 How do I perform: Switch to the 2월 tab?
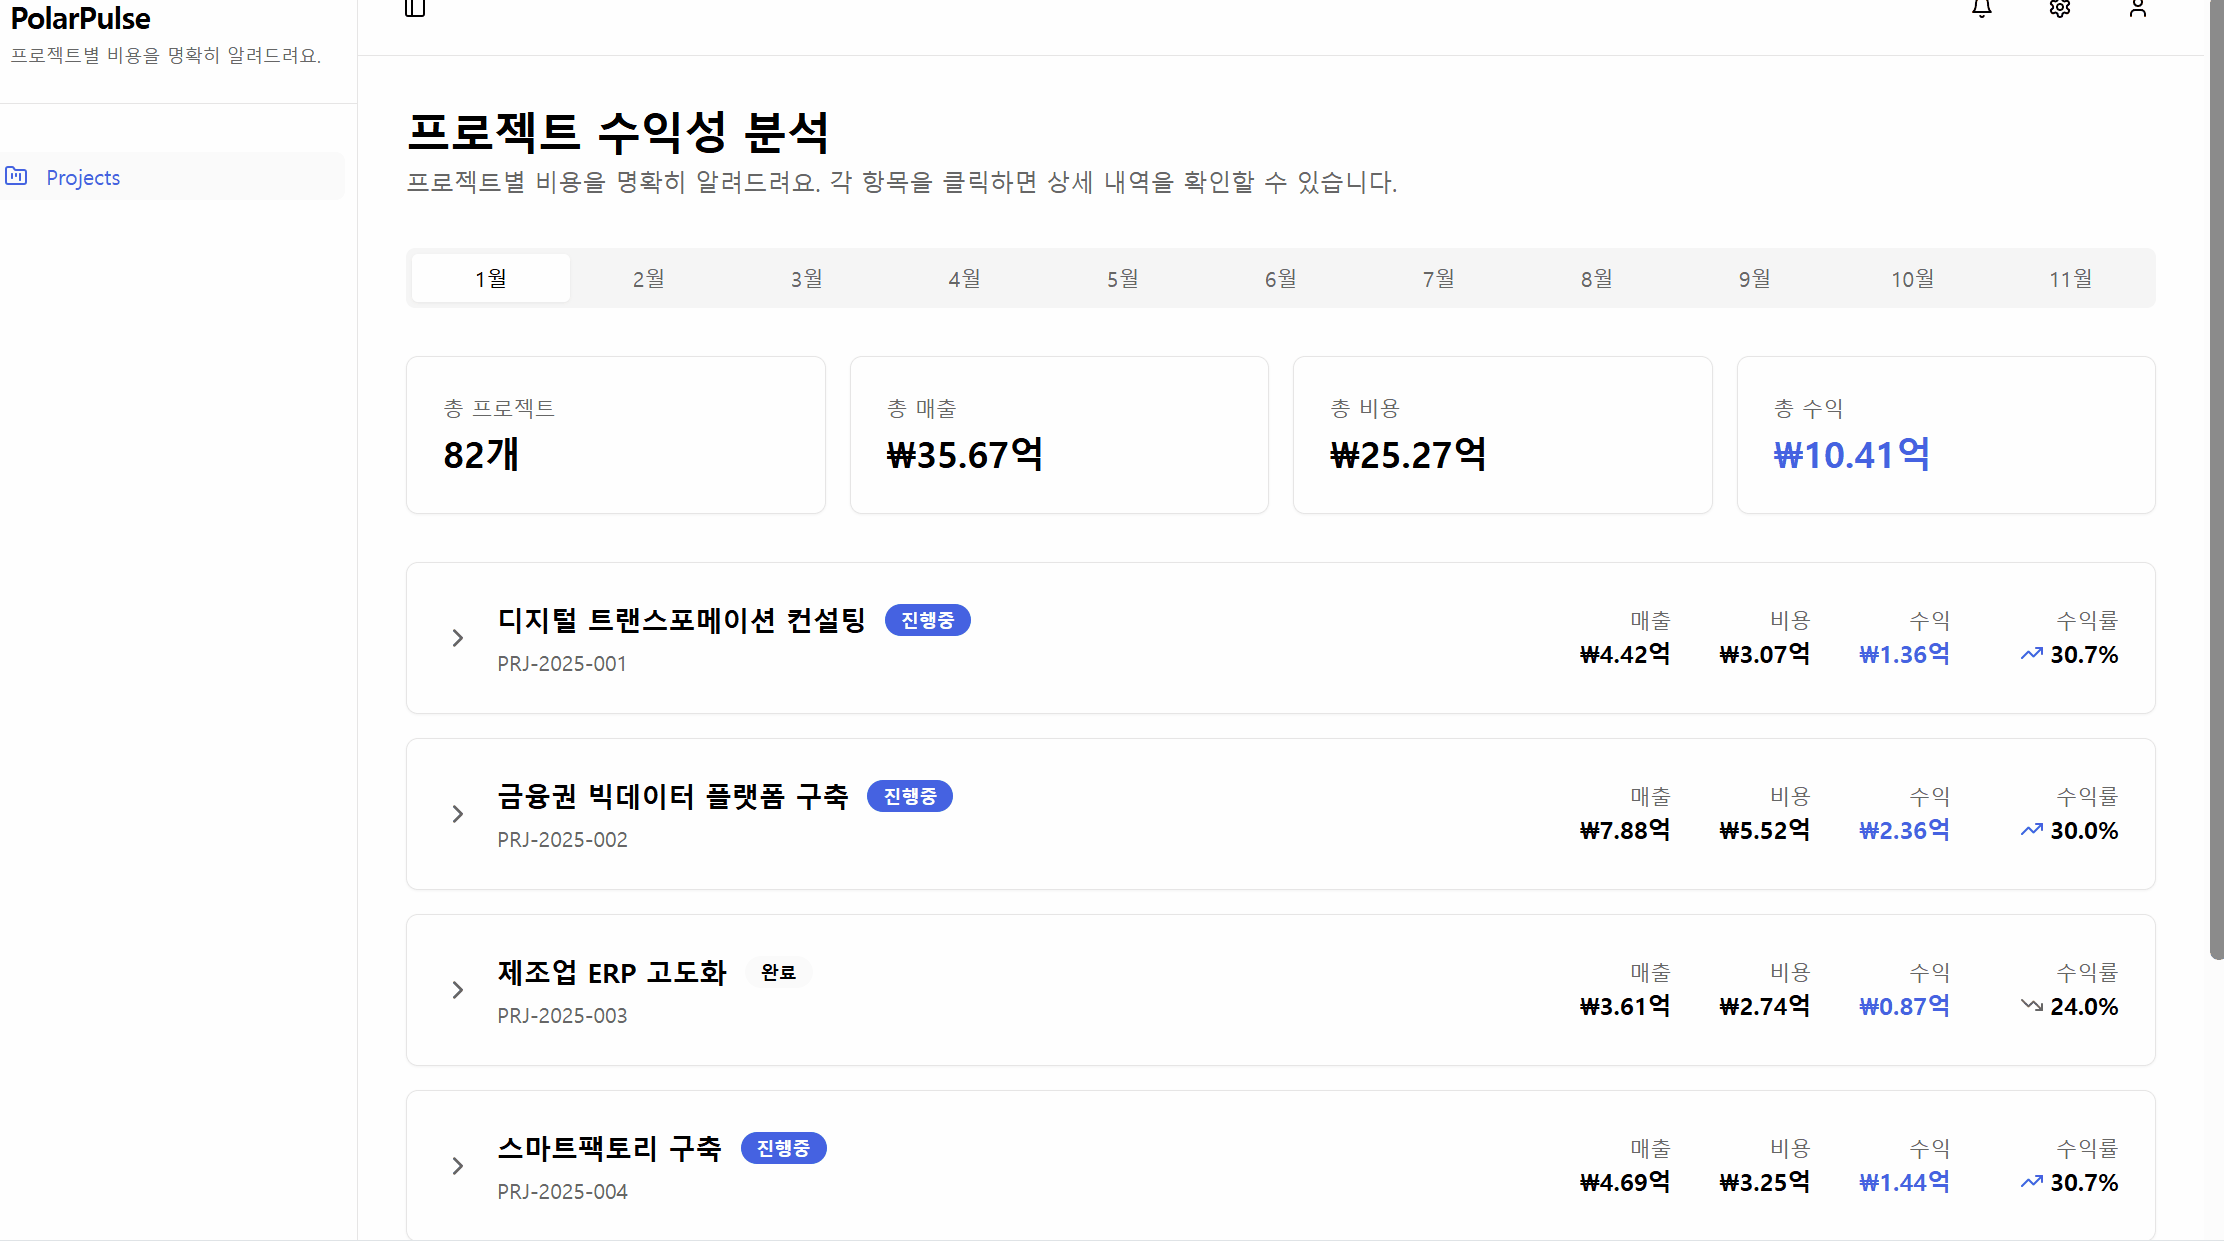648,279
